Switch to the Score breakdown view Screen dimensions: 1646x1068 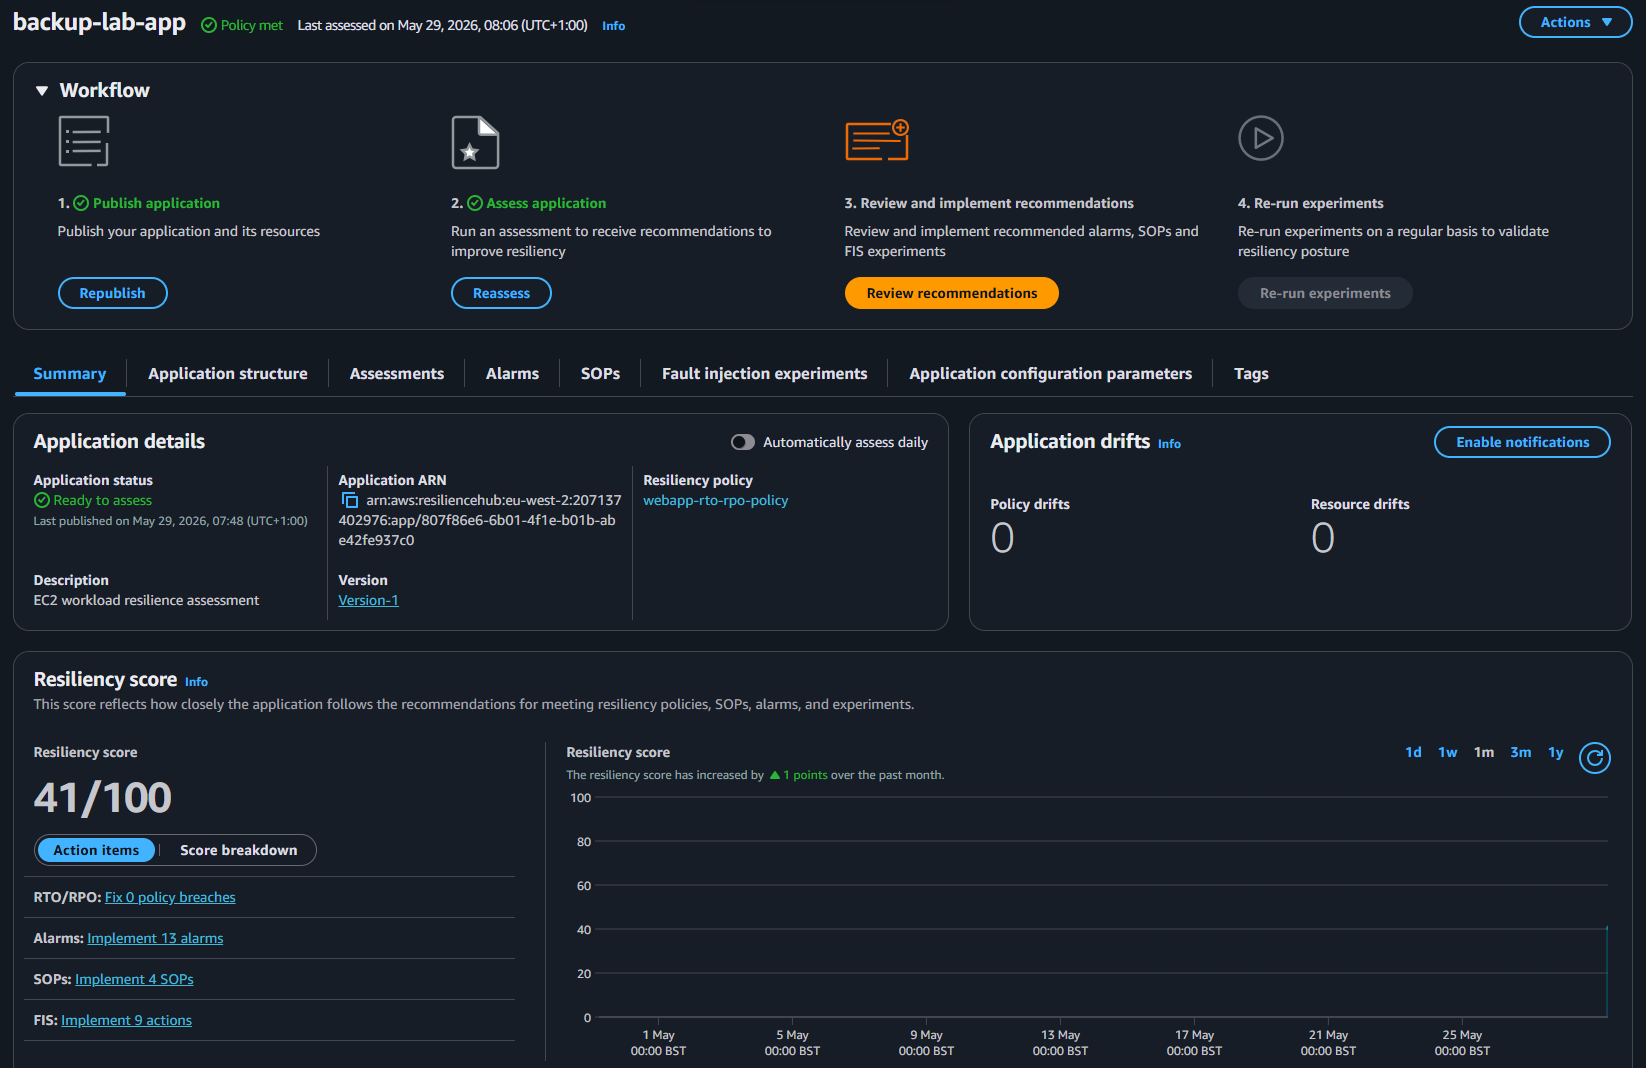(x=239, y=850)
